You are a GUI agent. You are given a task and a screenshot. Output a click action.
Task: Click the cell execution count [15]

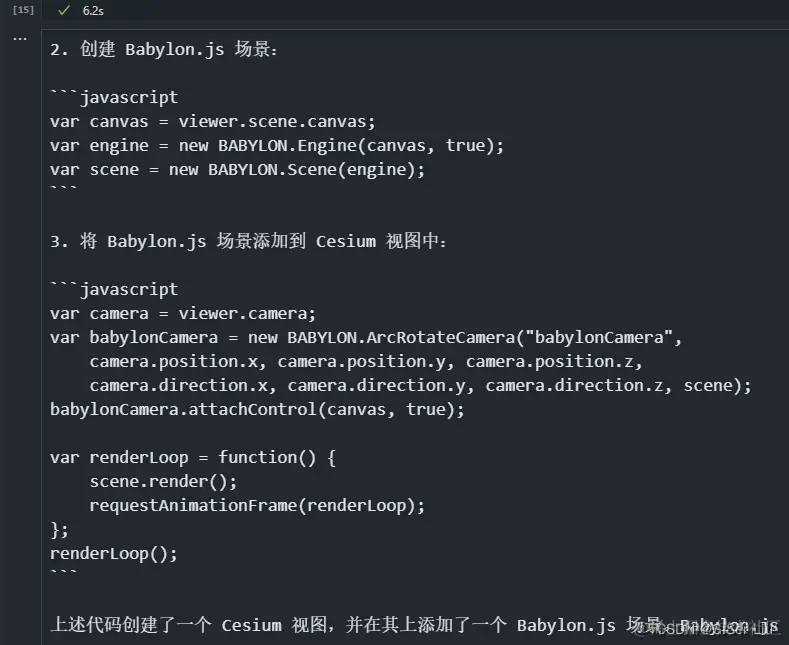(23, 10)
